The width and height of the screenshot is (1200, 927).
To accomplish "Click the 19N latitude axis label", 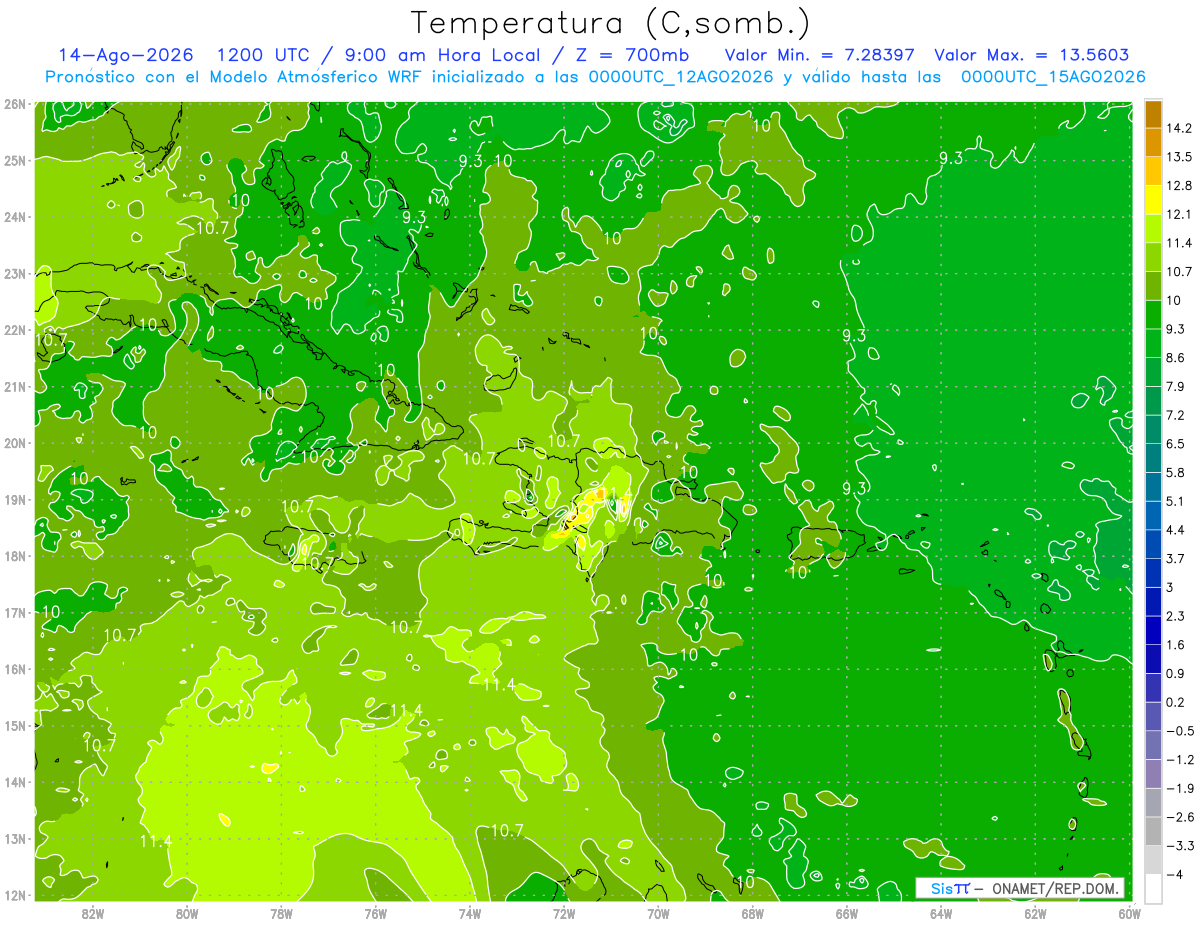I will coord(14,500).
